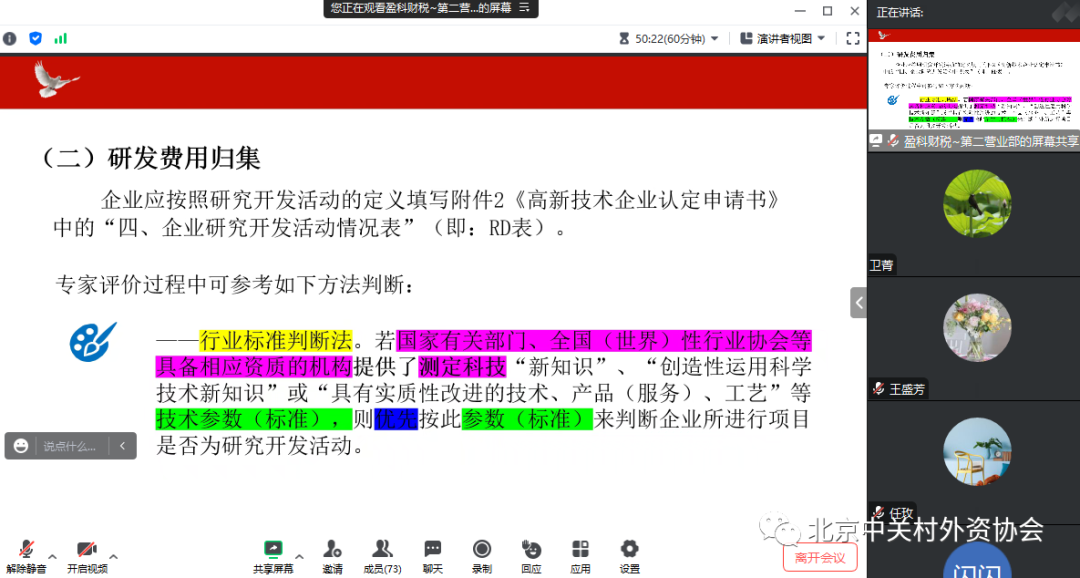Select the shared screen thumbnail in the side panel
The height and width of the screenshot is (578, 1080).
[x=973, y=79]
